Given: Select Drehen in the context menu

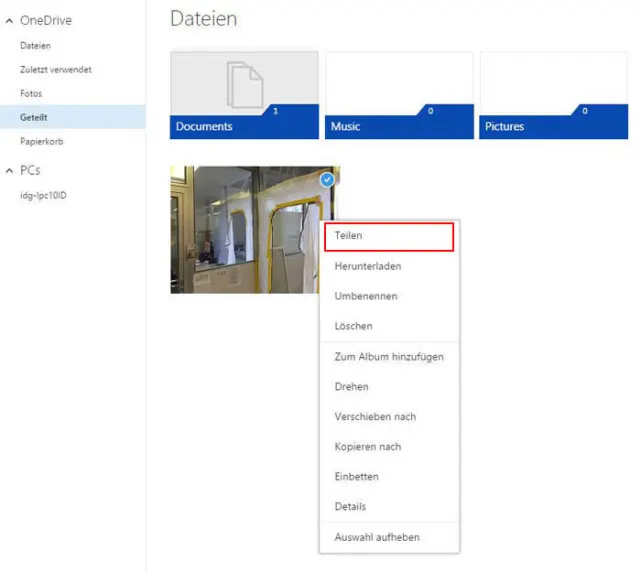Looking at the screenshot, I should pos(389,387).
